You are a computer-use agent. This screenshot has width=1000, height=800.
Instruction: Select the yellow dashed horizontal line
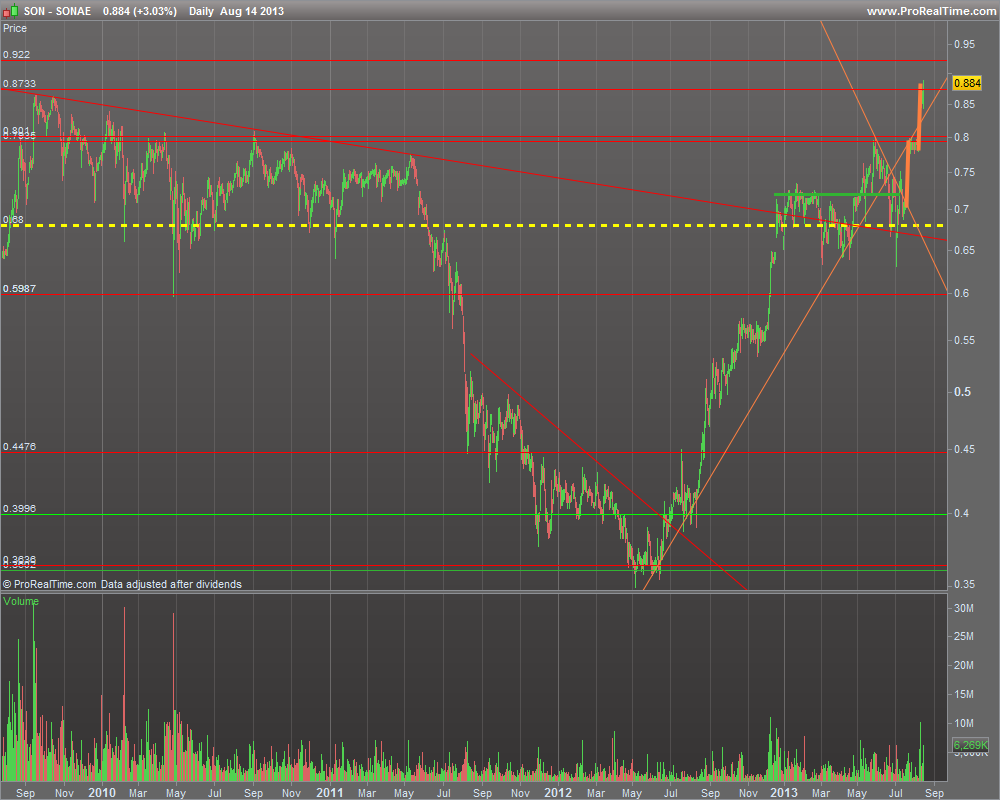(x=473, y=225)
